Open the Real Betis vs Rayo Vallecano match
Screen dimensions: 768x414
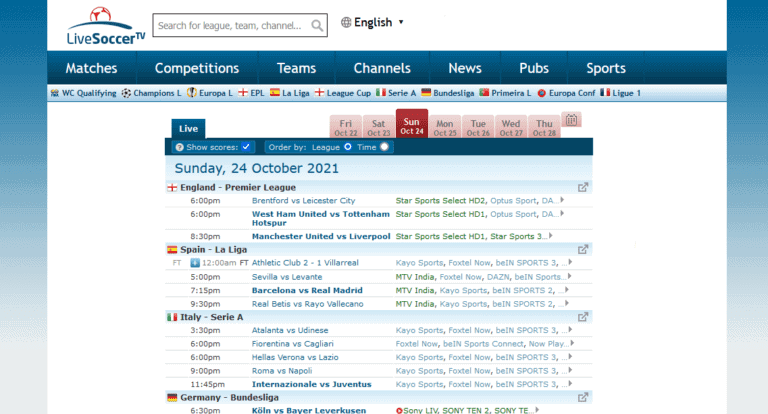tap(308, 304)
